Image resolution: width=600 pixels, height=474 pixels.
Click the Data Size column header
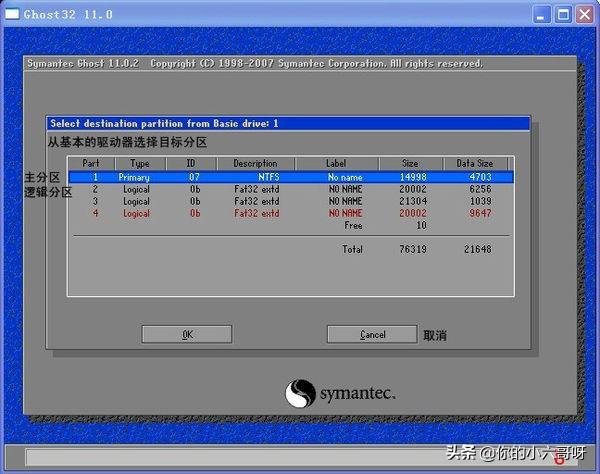[x=474, y=163]
